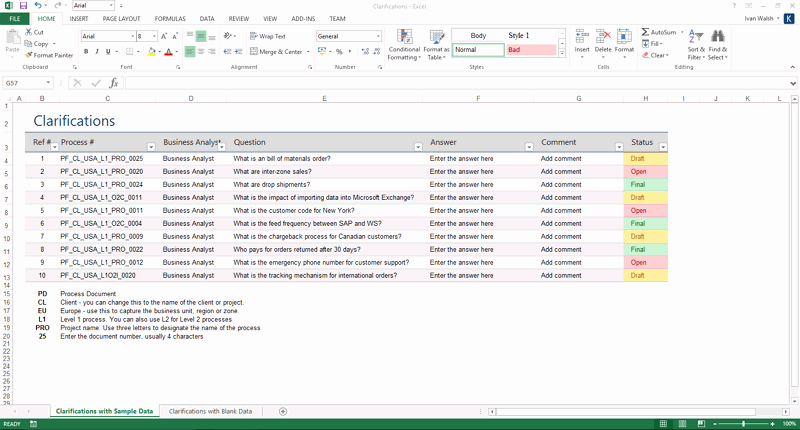Click the Borders icon
The image size is (800, 430).
[x=130, y=52]
